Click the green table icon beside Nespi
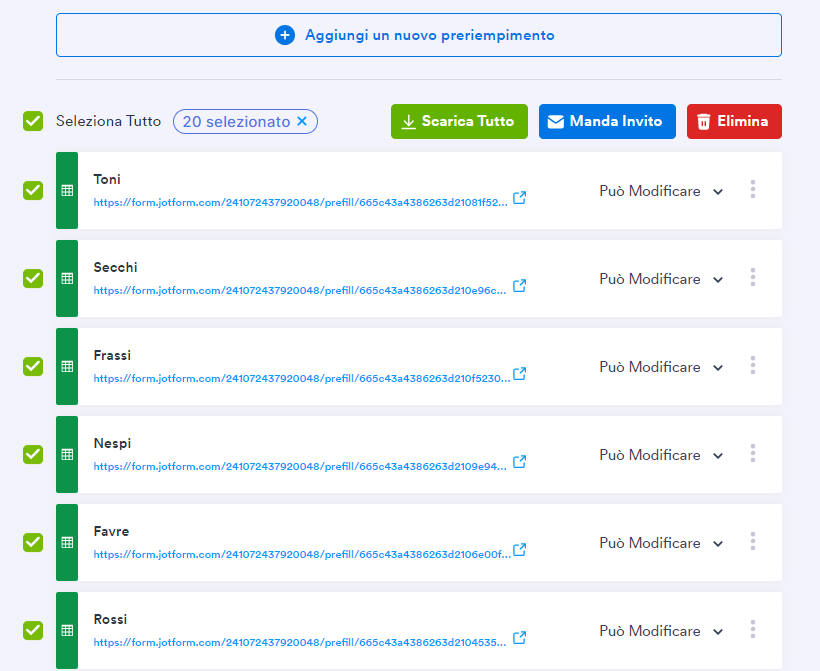 coord(67,454)
